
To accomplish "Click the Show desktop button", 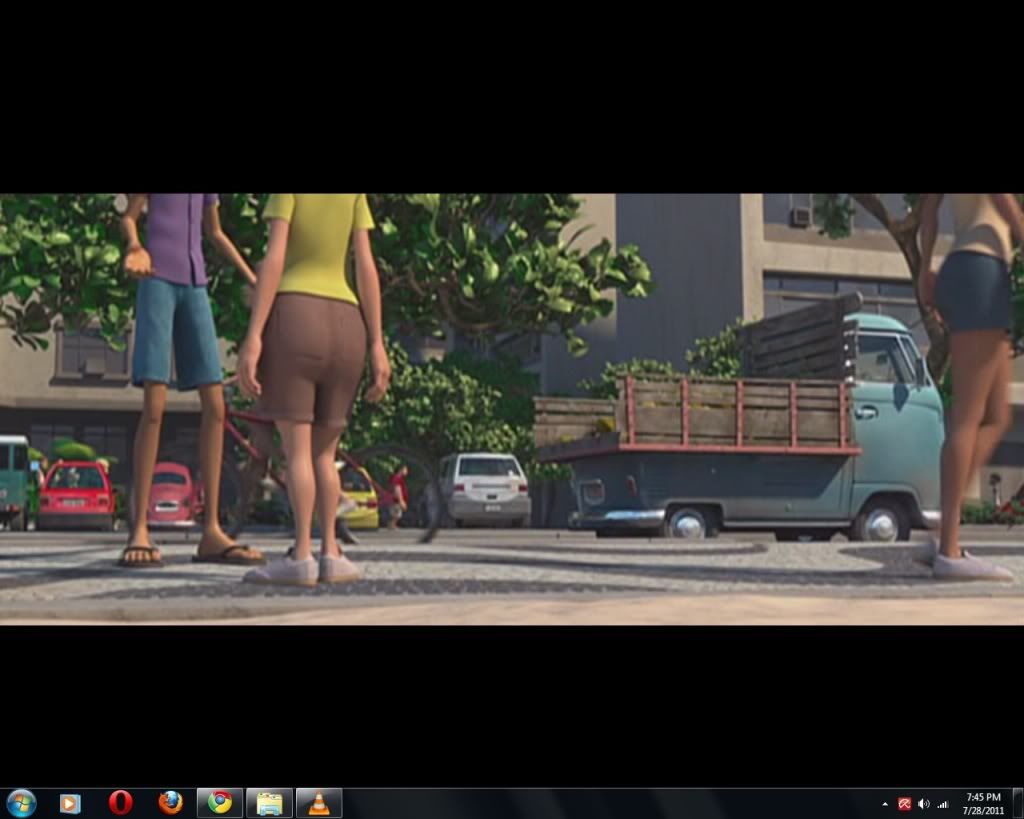I will click(x=1017, y=803).
